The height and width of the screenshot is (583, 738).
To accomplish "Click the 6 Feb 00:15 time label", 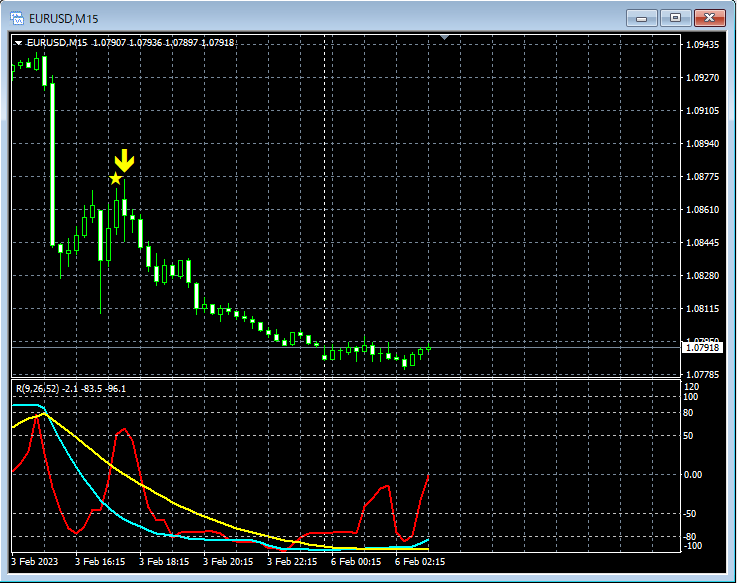I will tap(356, 561).
